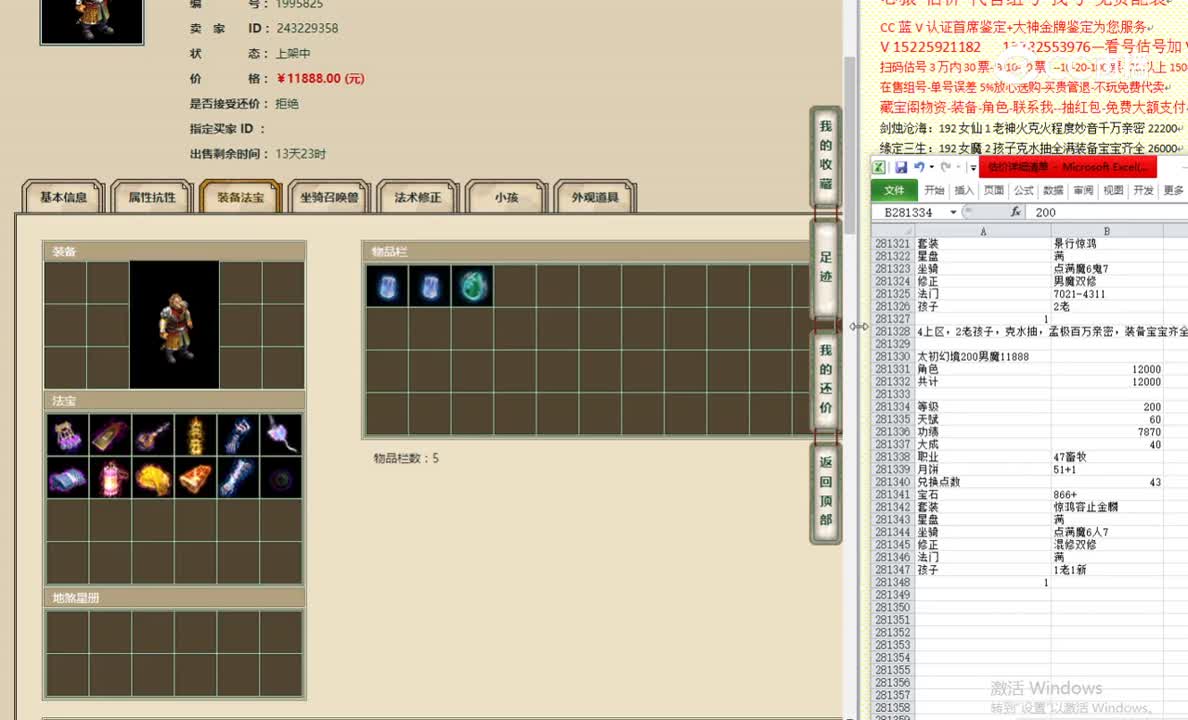
Task: Click the seller ID 243229358
Action: pyautogui.click(x=308, y=28)
